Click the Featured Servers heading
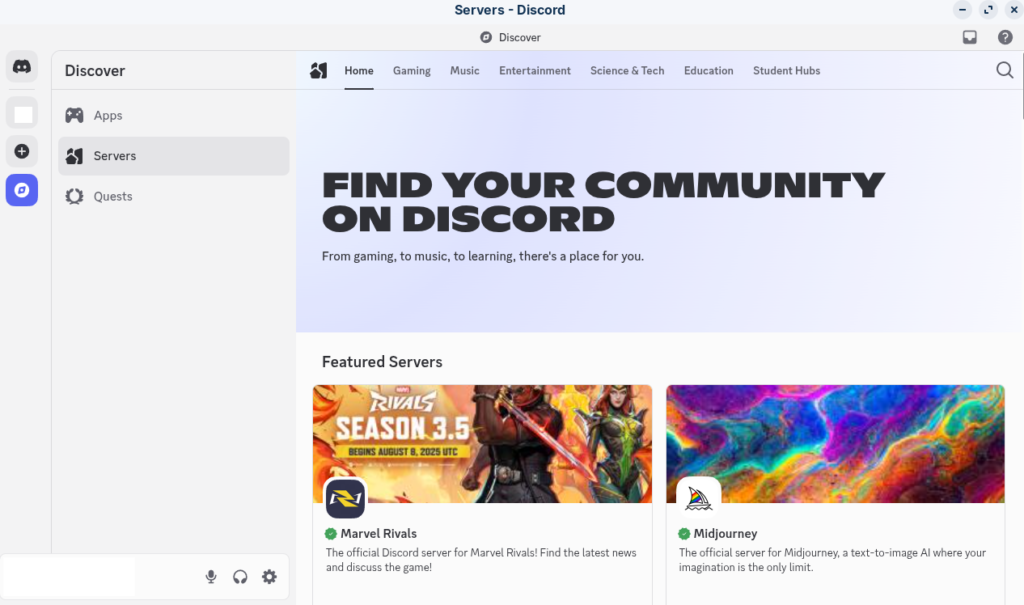Image resolution: width=1024 pixels, height=605 pixels. 382,362
